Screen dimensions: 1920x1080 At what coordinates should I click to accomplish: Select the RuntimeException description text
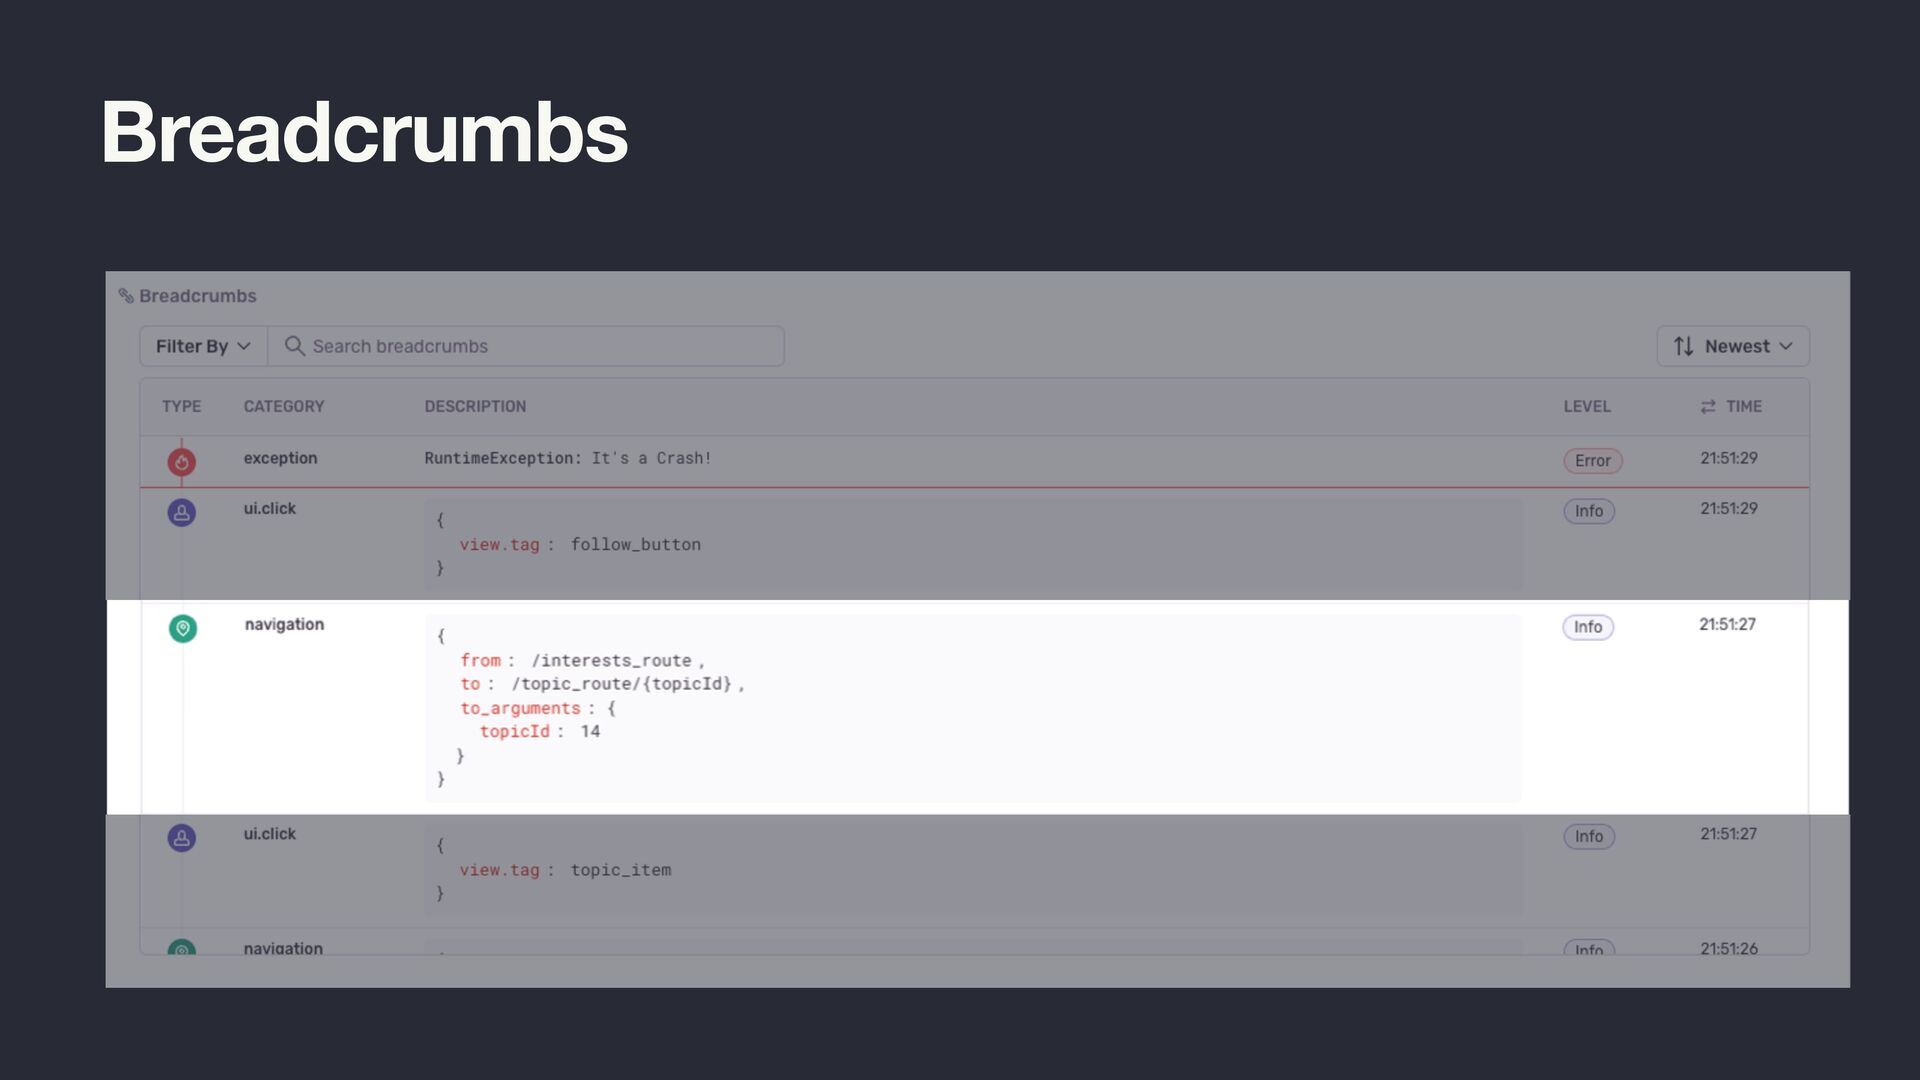[x=567, y=458]
